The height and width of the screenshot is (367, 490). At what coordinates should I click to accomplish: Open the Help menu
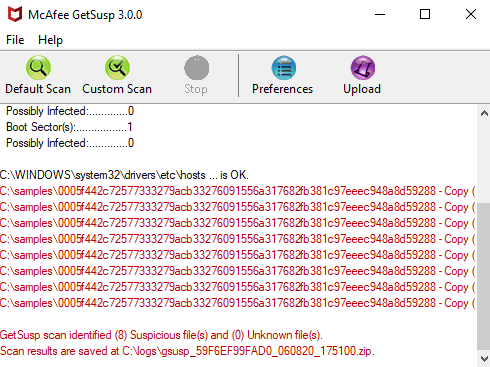tap(50, 40)
